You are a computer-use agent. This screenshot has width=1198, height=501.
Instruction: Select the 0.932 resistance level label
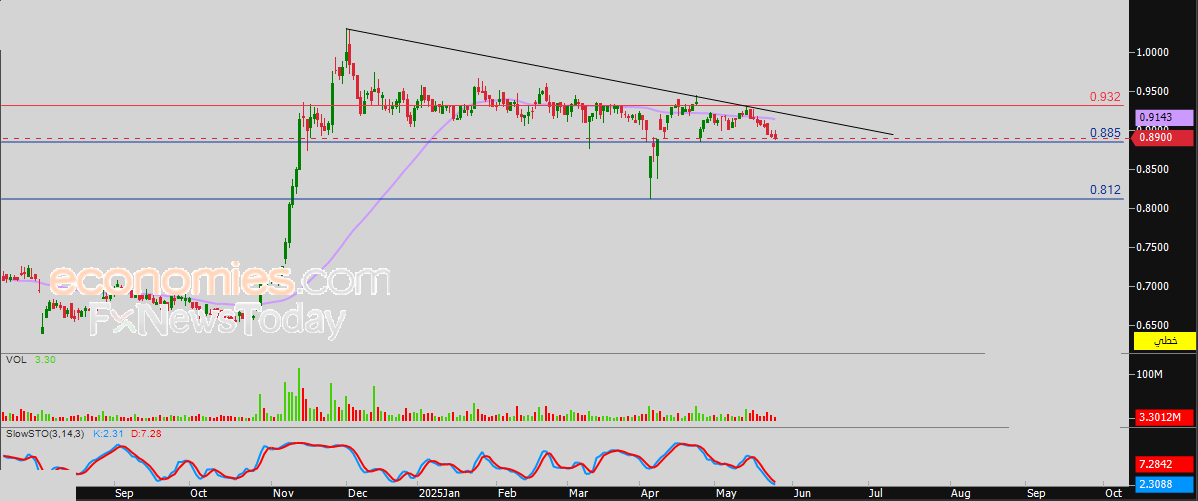[1105, 97]
